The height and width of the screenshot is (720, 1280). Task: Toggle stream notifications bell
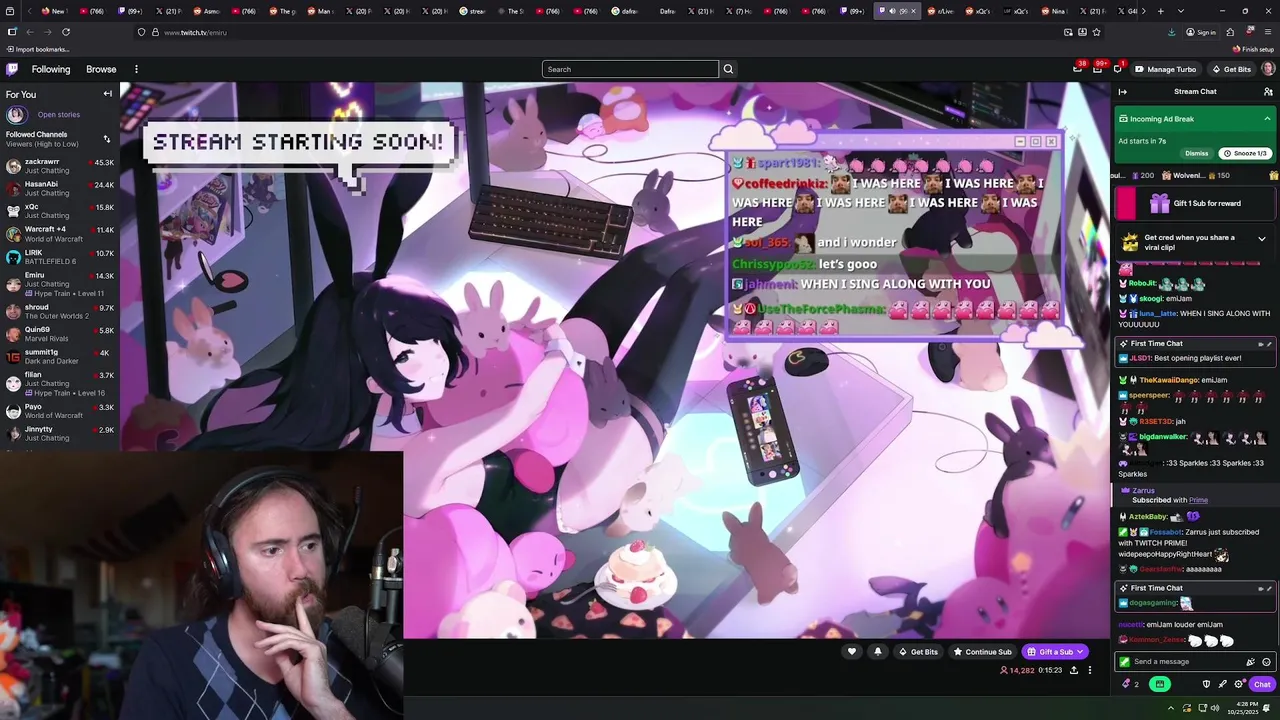(x=878, y=652)
